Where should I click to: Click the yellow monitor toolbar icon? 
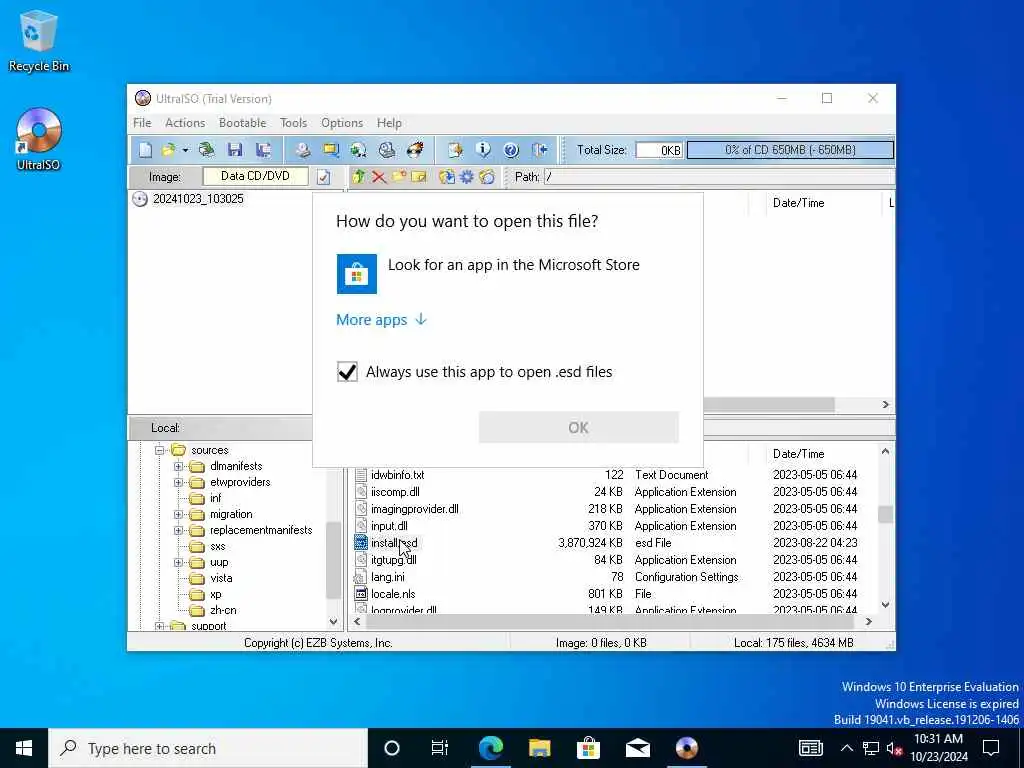331,150
